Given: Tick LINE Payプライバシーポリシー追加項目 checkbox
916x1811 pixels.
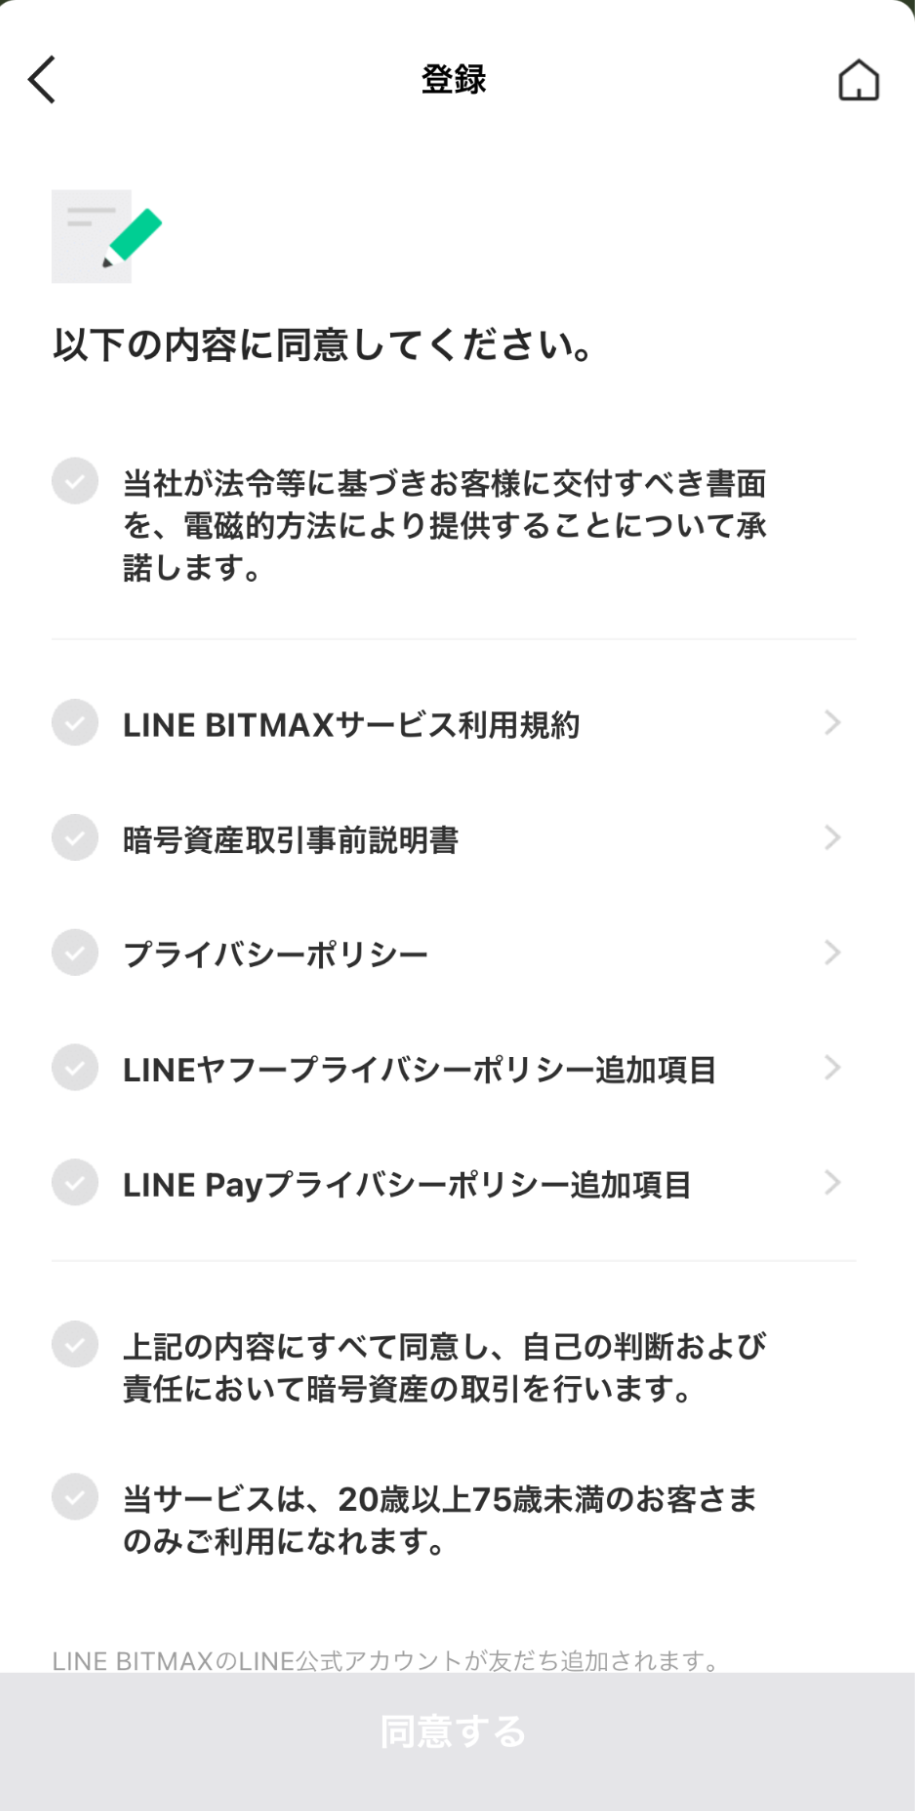Looking at the screenshot, I should (x=75, y=1183).
